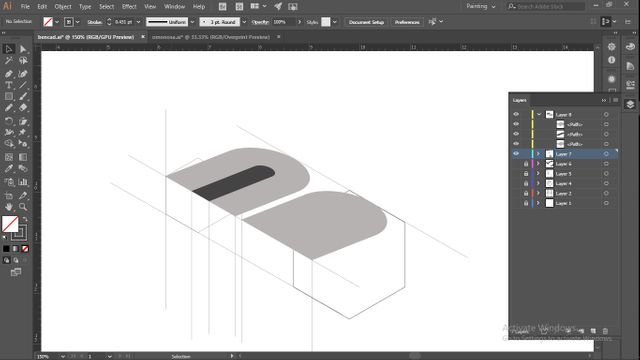Select the Eraser tool

[23, 108]
